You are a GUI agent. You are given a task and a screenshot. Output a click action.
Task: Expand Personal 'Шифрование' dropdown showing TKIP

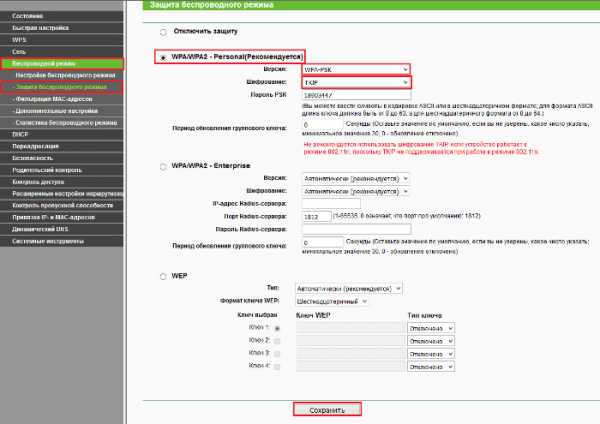point(356,81)
